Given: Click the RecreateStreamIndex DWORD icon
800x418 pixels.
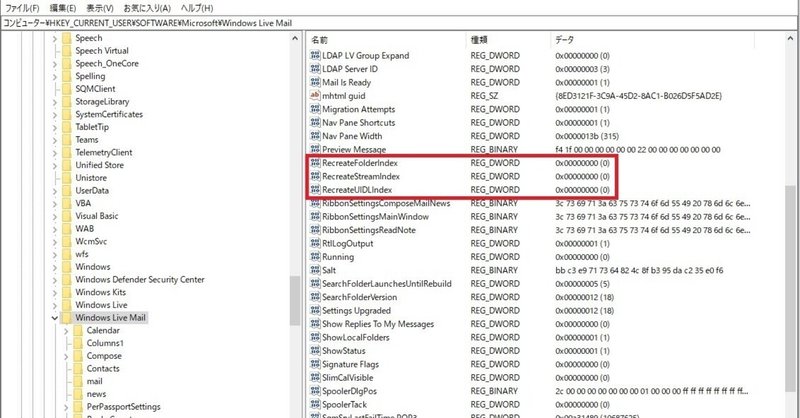Looking at the screenshot, I should tap(315, 176).
